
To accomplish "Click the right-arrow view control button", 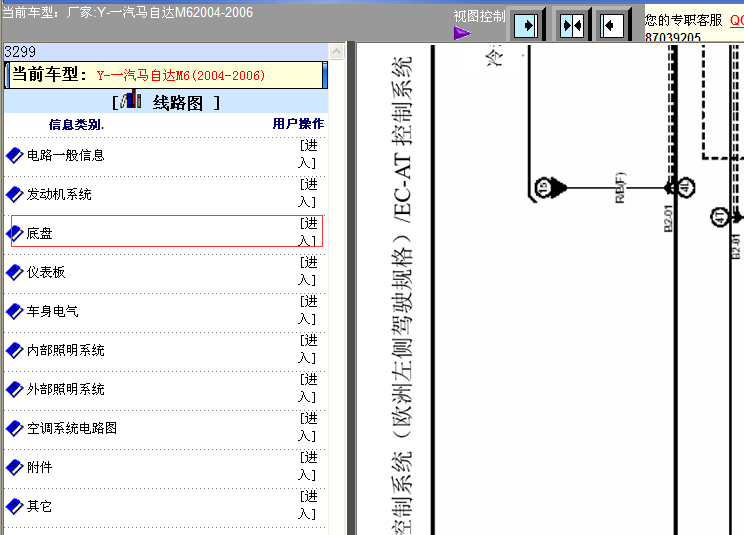I will [x=527, y=25].
